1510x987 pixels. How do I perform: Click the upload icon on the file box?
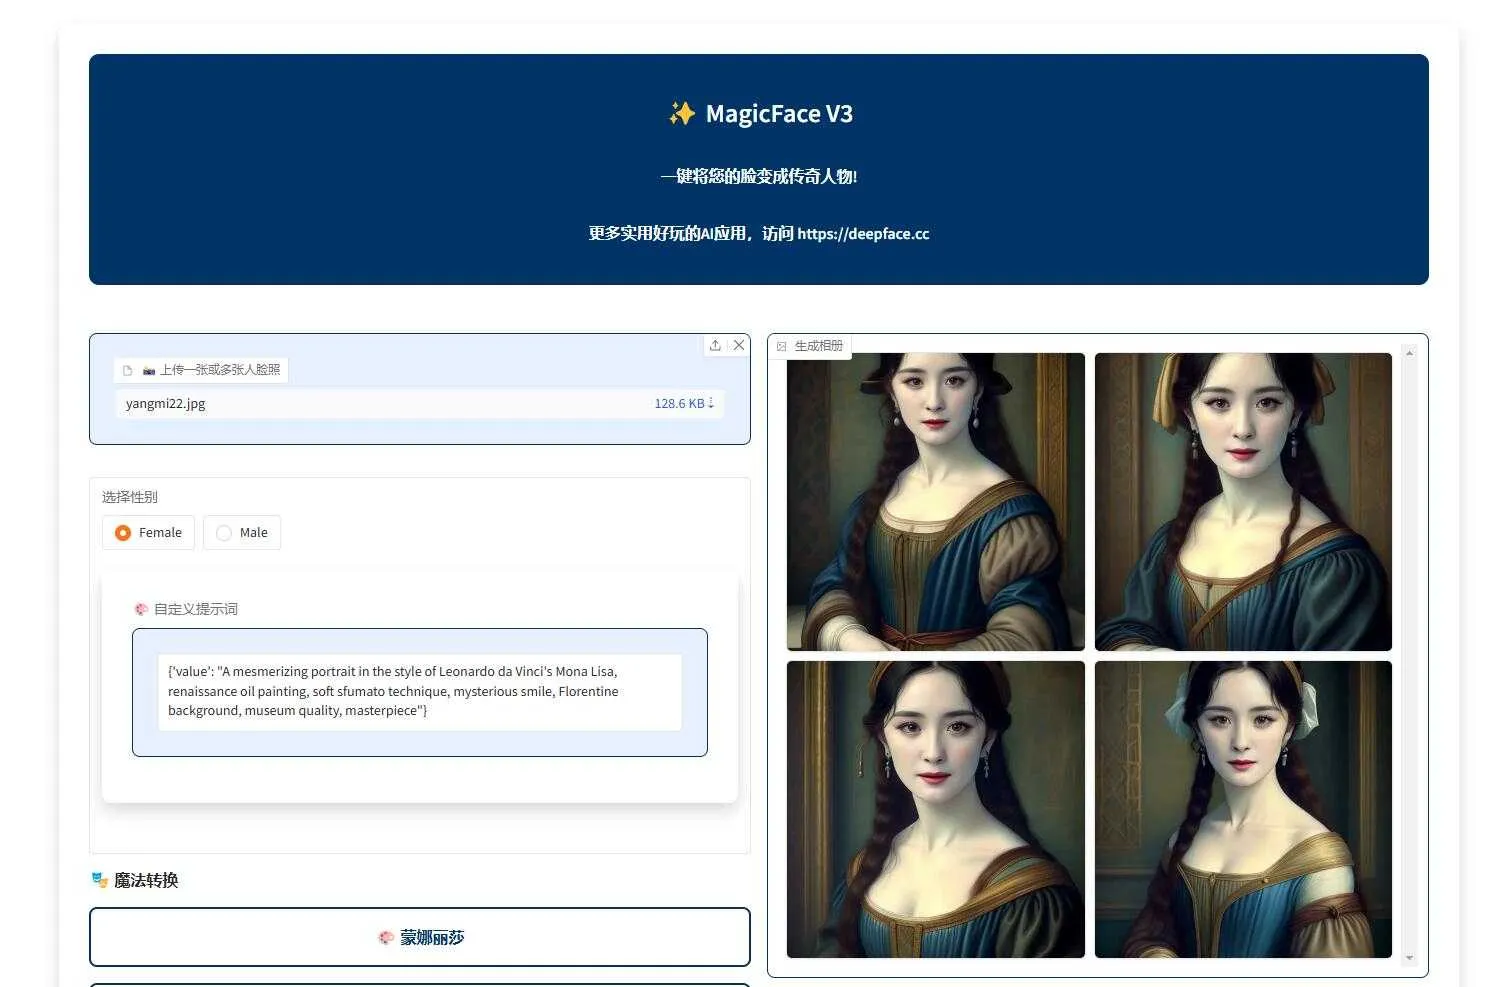tap(715, 345)
